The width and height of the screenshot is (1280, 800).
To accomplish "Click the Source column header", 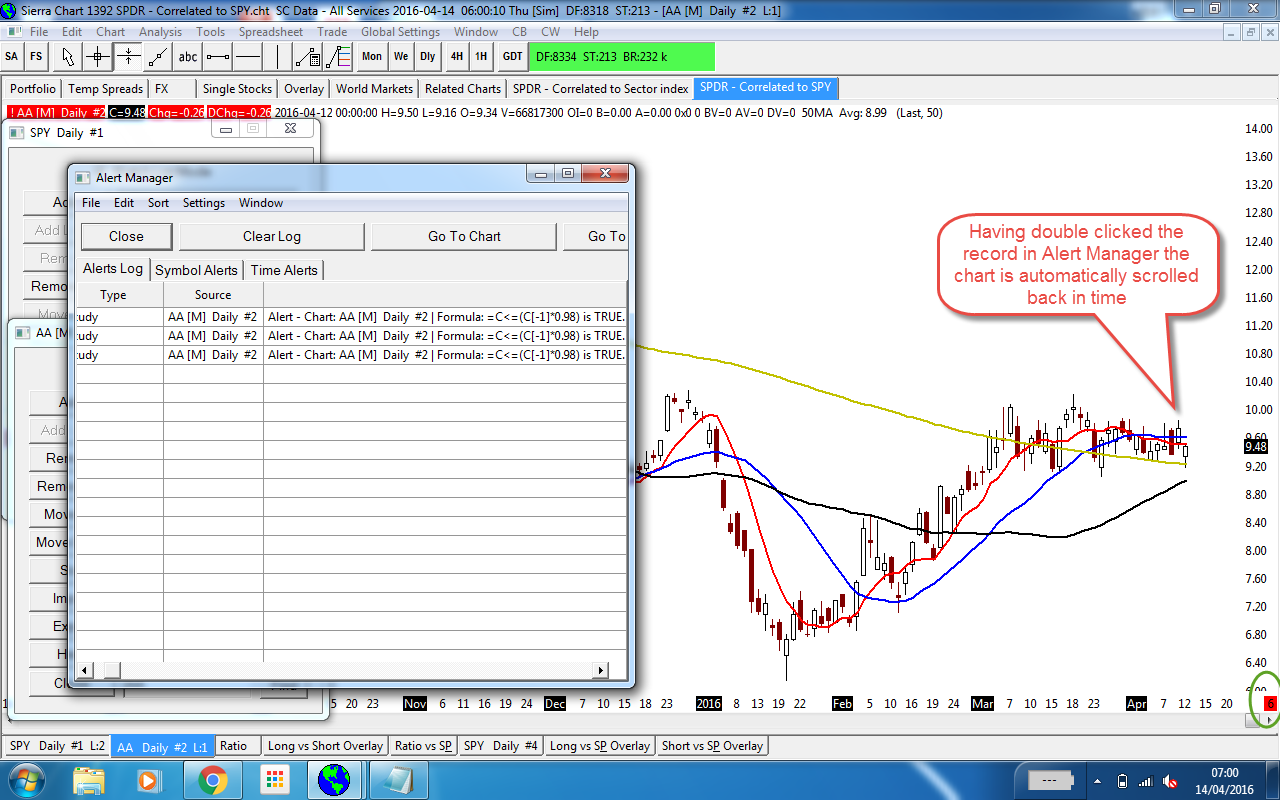I will click(213, 295).
